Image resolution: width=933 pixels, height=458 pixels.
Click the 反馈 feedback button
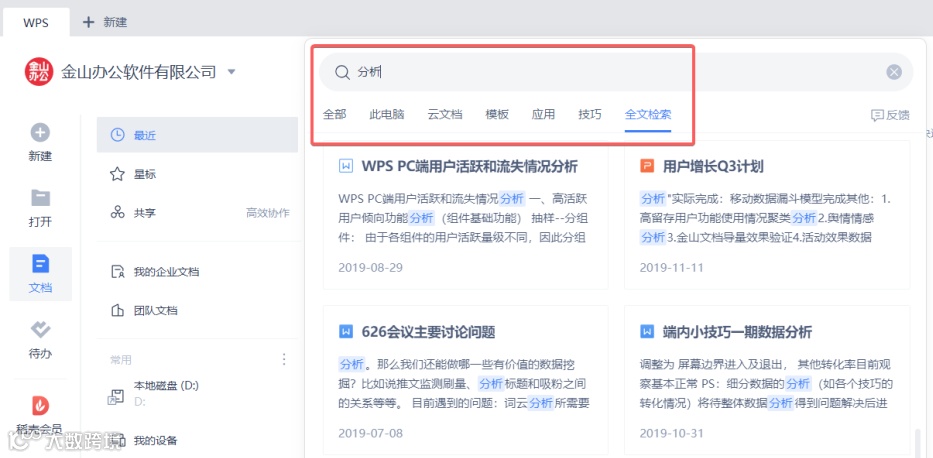tap(891, 115)
